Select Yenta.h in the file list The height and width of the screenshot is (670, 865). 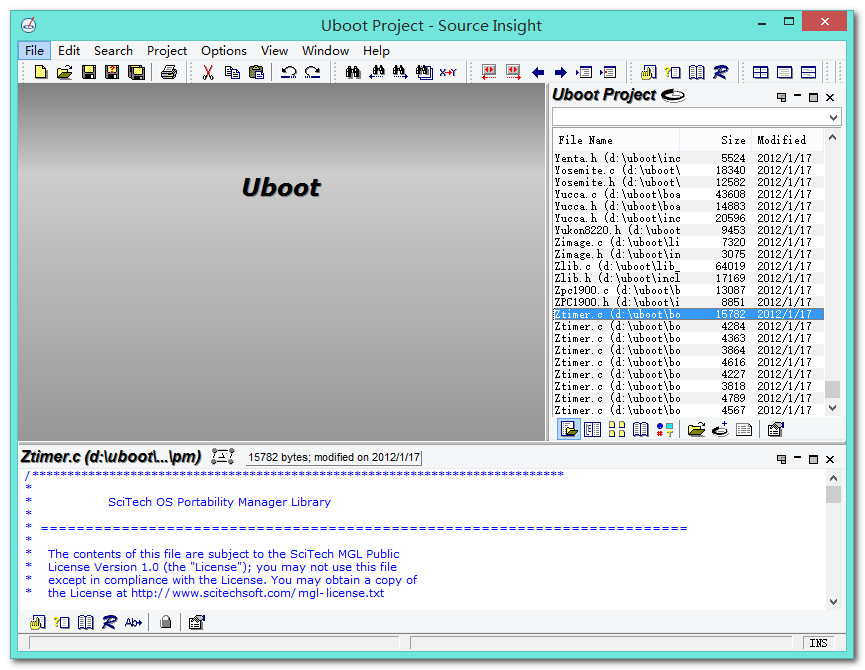click(x=688, y=158)
